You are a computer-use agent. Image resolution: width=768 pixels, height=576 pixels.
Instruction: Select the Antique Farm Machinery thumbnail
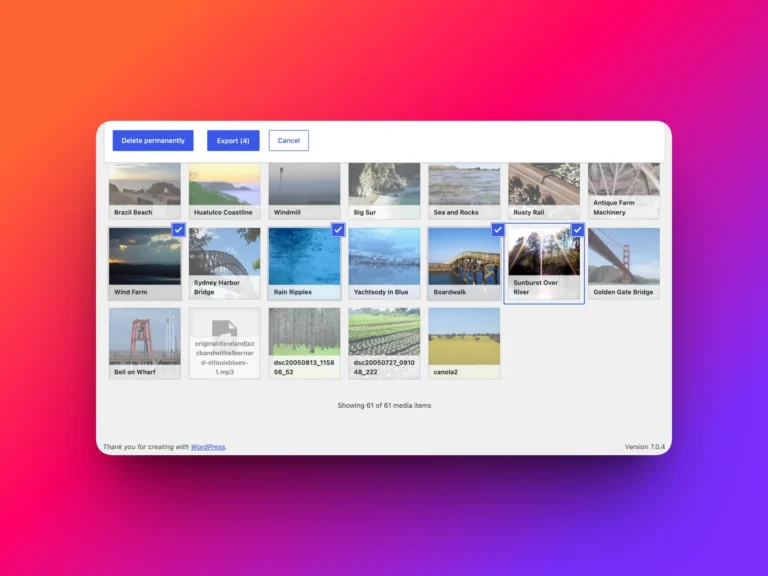pos(624,191)
